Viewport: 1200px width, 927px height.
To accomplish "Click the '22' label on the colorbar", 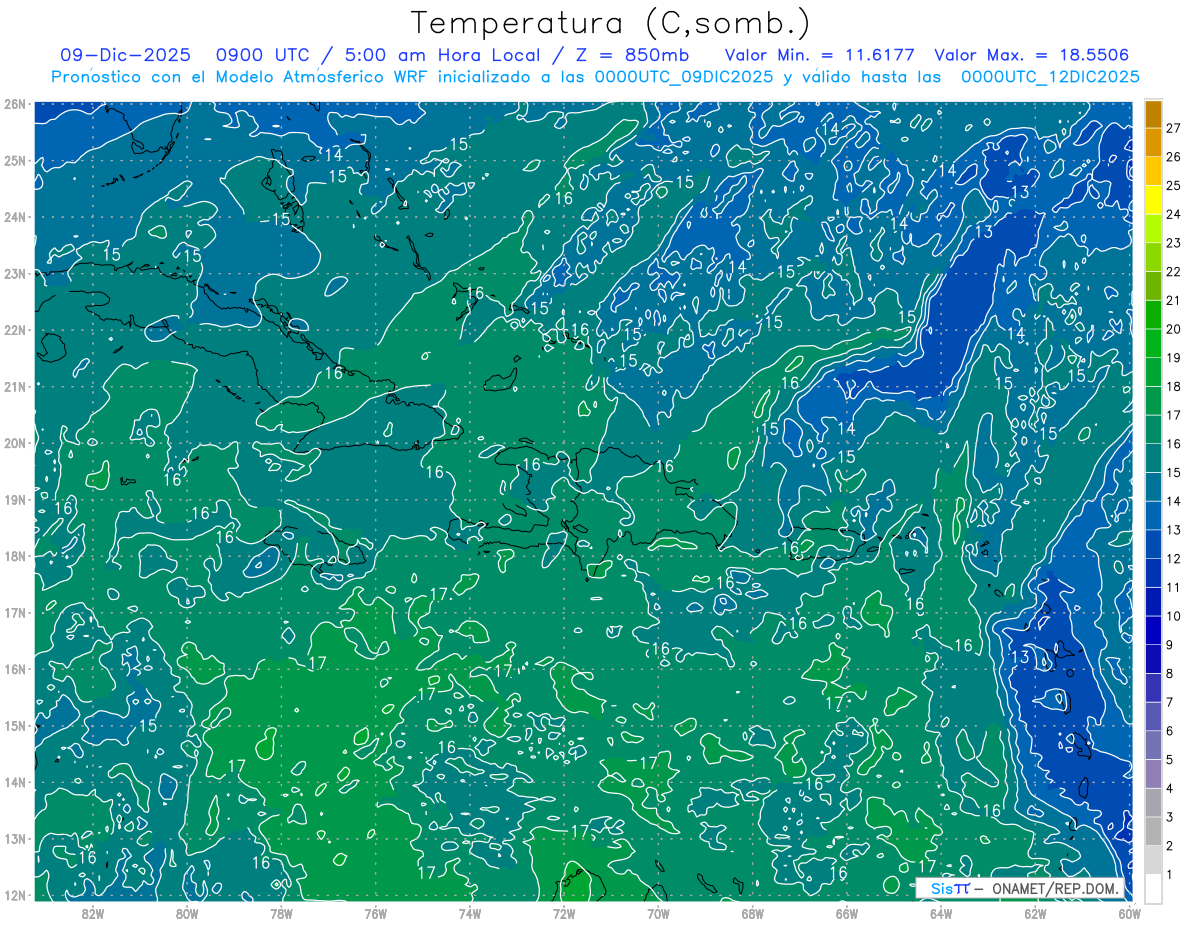I will coord(1173,272).
